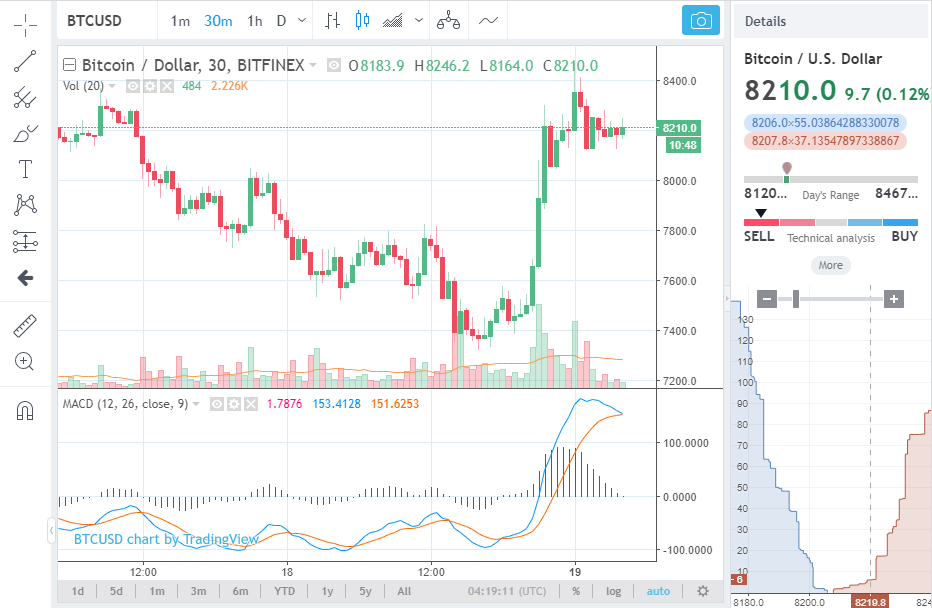The image size is (932, 608).
Task: Hide the MACD indicator using eye icon
Action: pos(215,404)
